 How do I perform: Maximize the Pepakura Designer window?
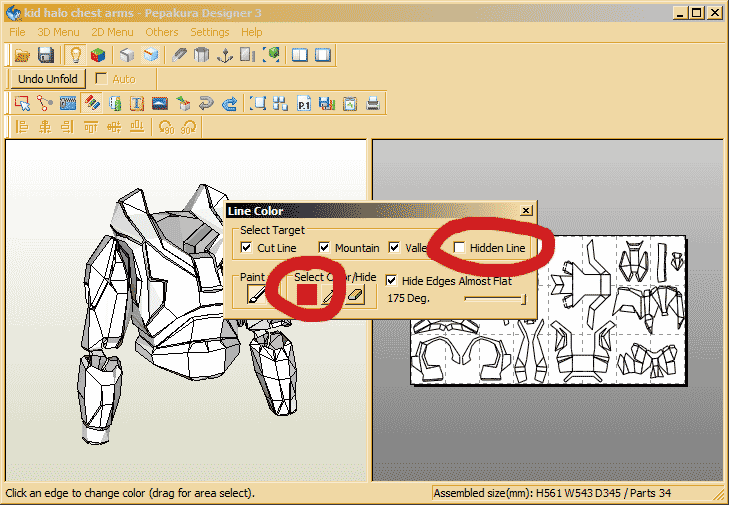697,13
